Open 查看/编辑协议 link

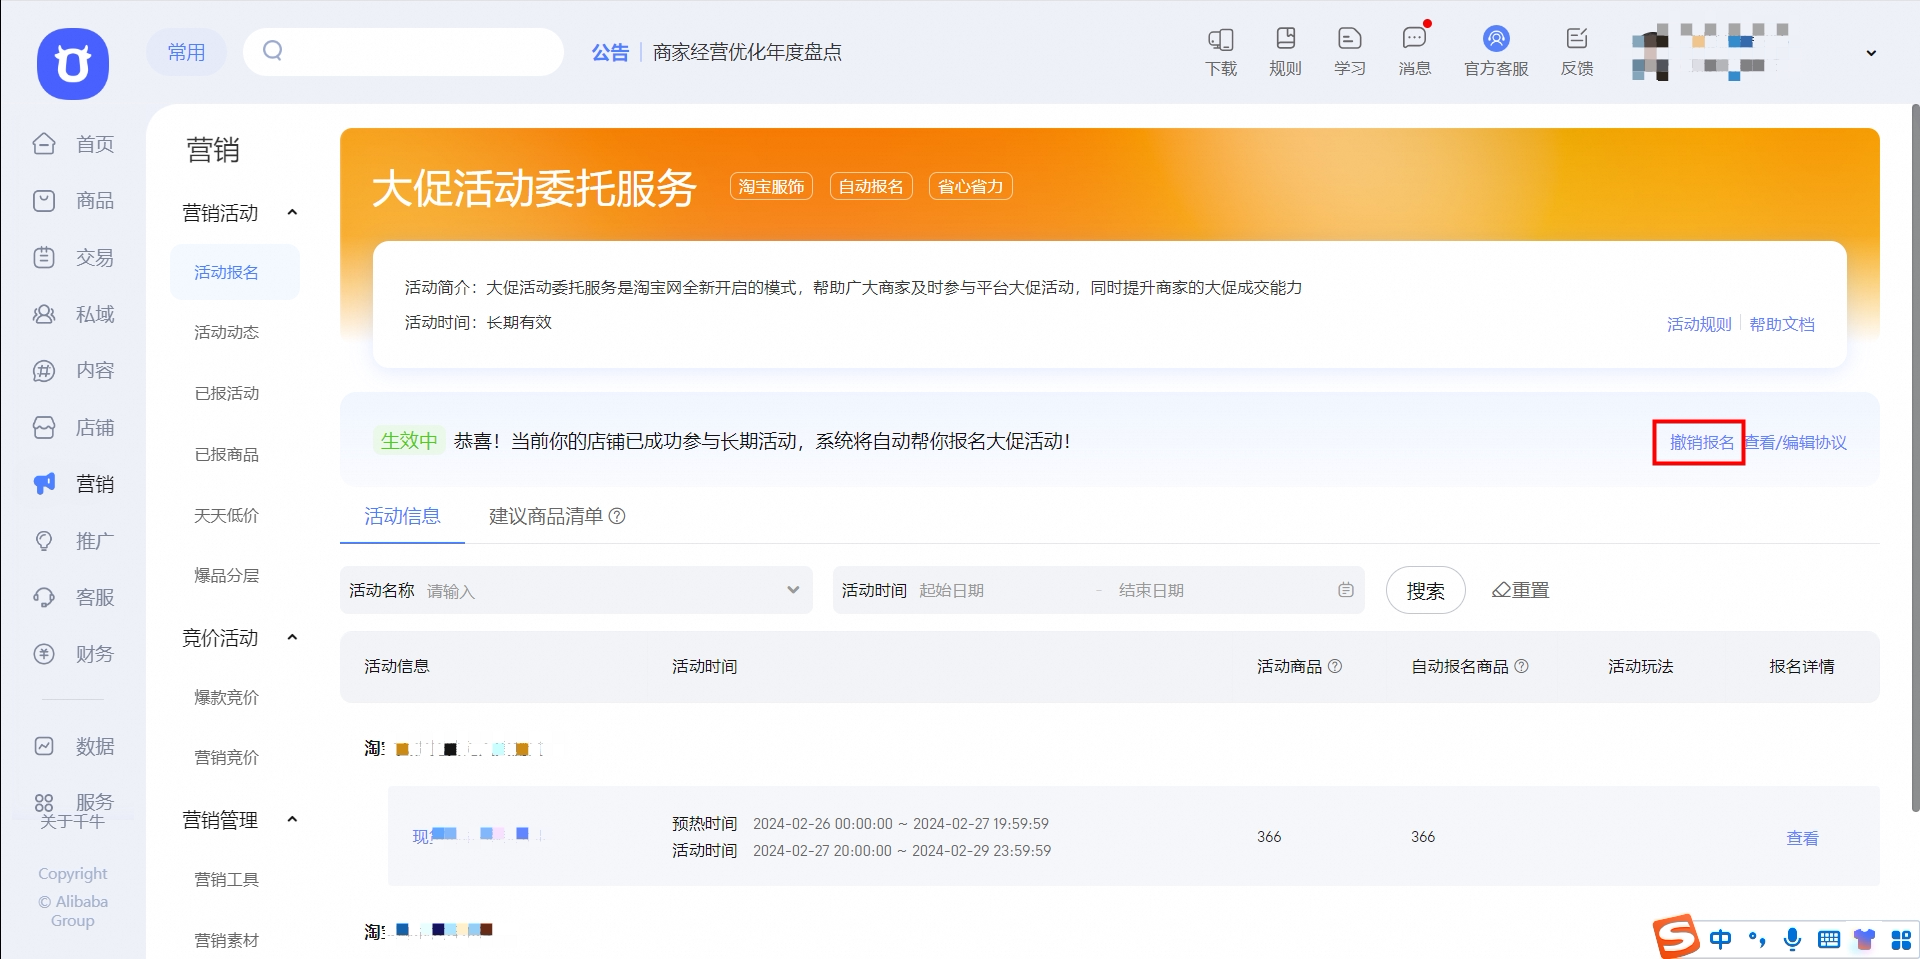1796,442
